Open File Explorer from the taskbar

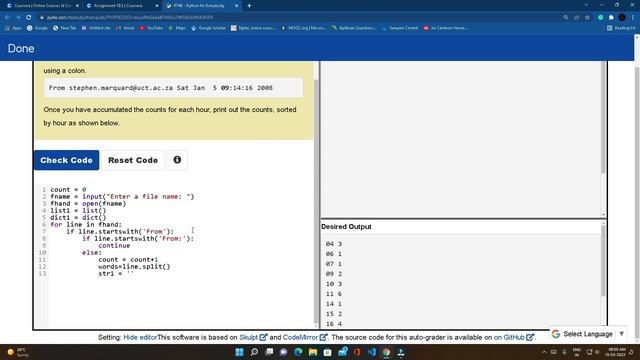[313, 352]
